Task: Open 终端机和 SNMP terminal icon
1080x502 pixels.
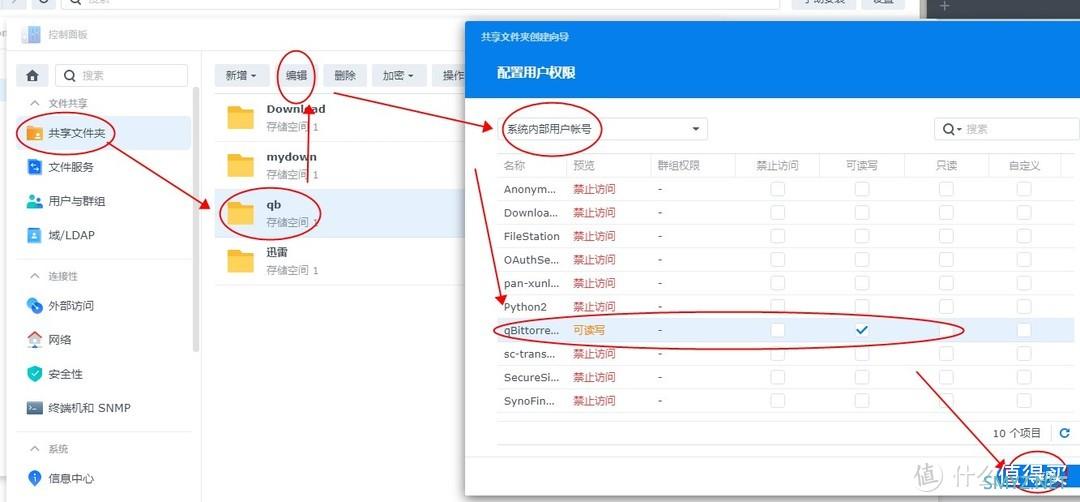Action: [34, 408]
